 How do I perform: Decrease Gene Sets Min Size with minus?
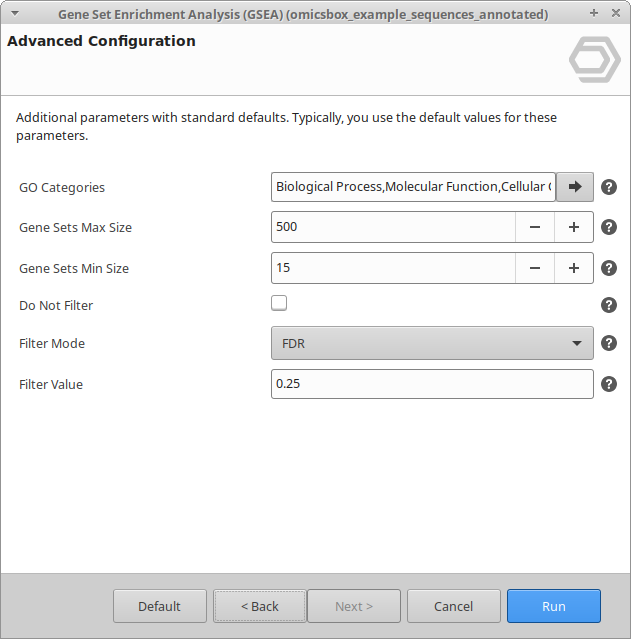[x=535, y=268]
